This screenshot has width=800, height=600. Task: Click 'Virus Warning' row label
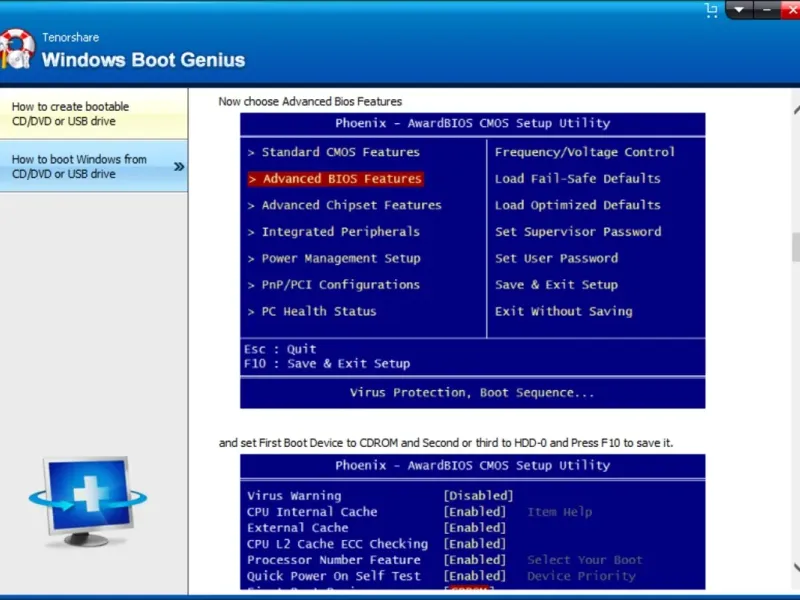point(294,496)
